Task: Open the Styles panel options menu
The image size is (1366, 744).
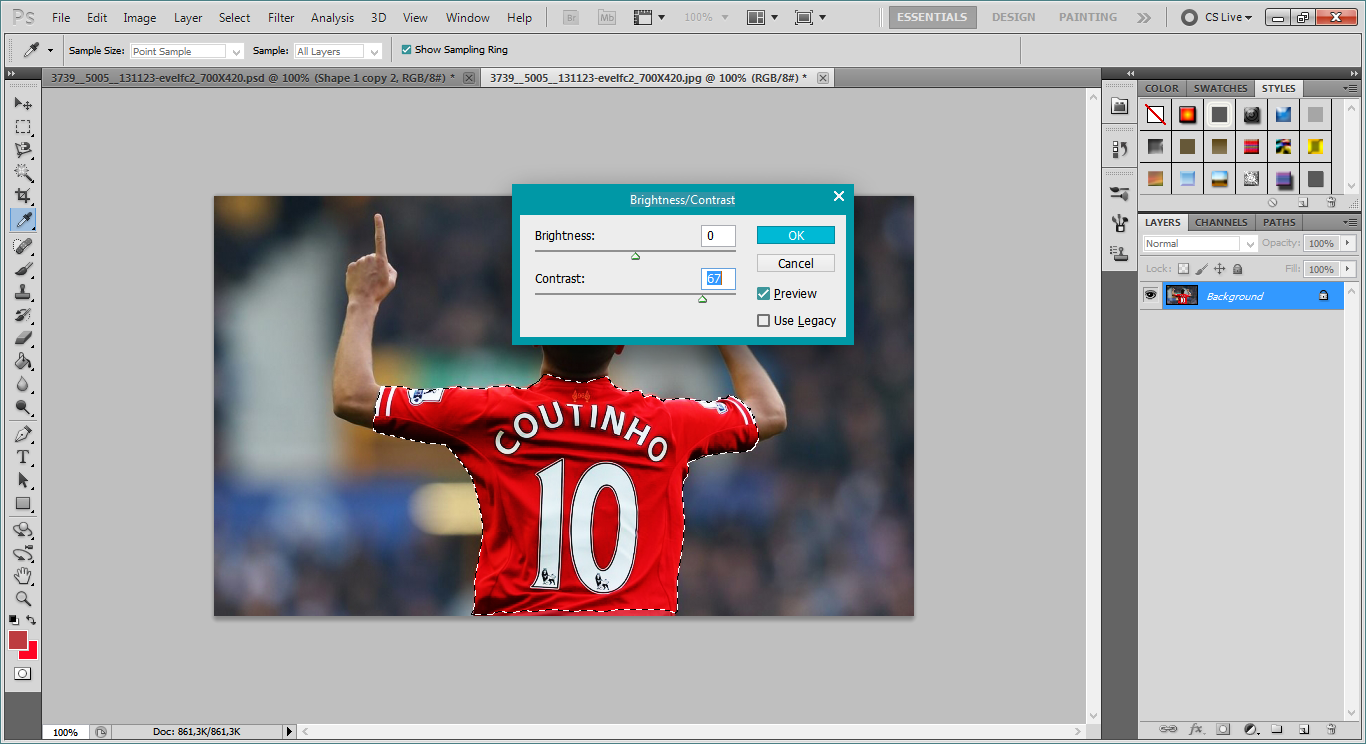Action: [x=1349, y=88]
